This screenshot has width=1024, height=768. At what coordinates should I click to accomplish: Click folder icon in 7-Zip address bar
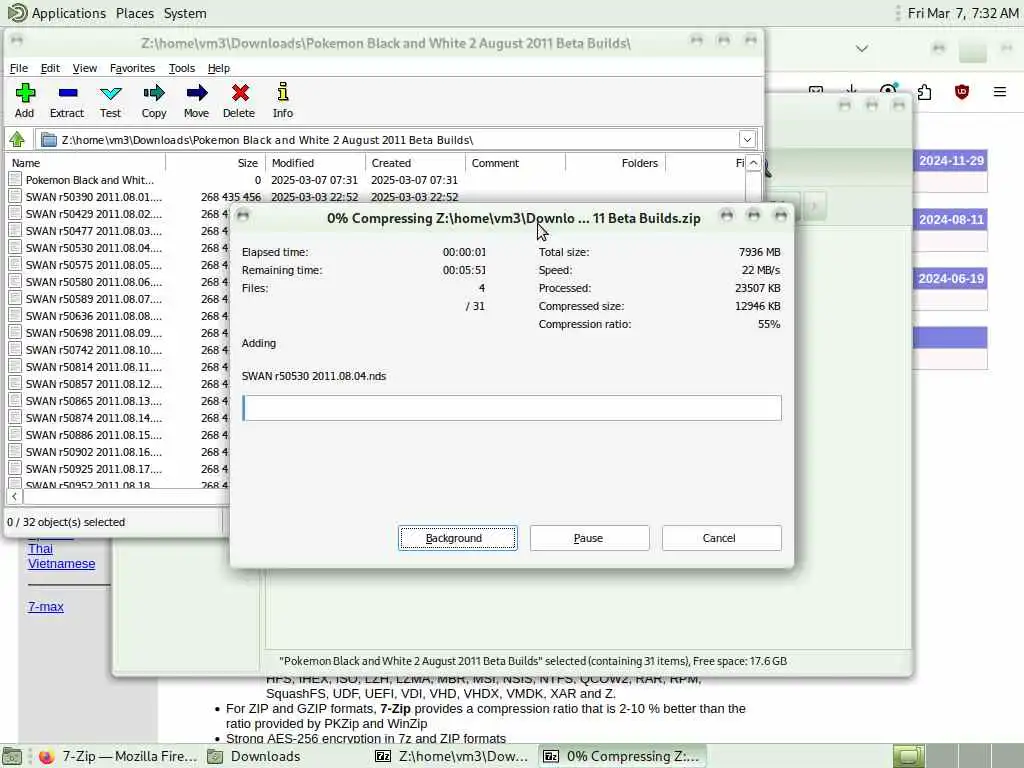[x=48, y=140]
